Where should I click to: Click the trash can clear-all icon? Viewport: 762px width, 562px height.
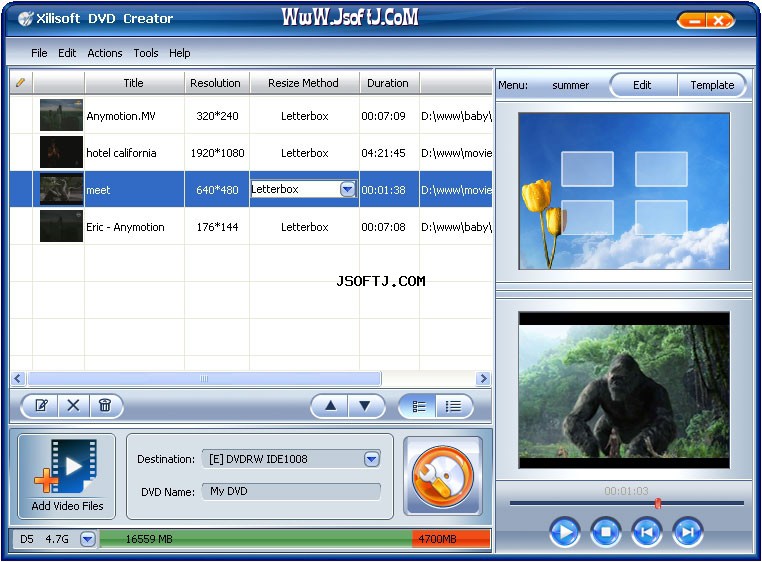click(x=105, y=405)
